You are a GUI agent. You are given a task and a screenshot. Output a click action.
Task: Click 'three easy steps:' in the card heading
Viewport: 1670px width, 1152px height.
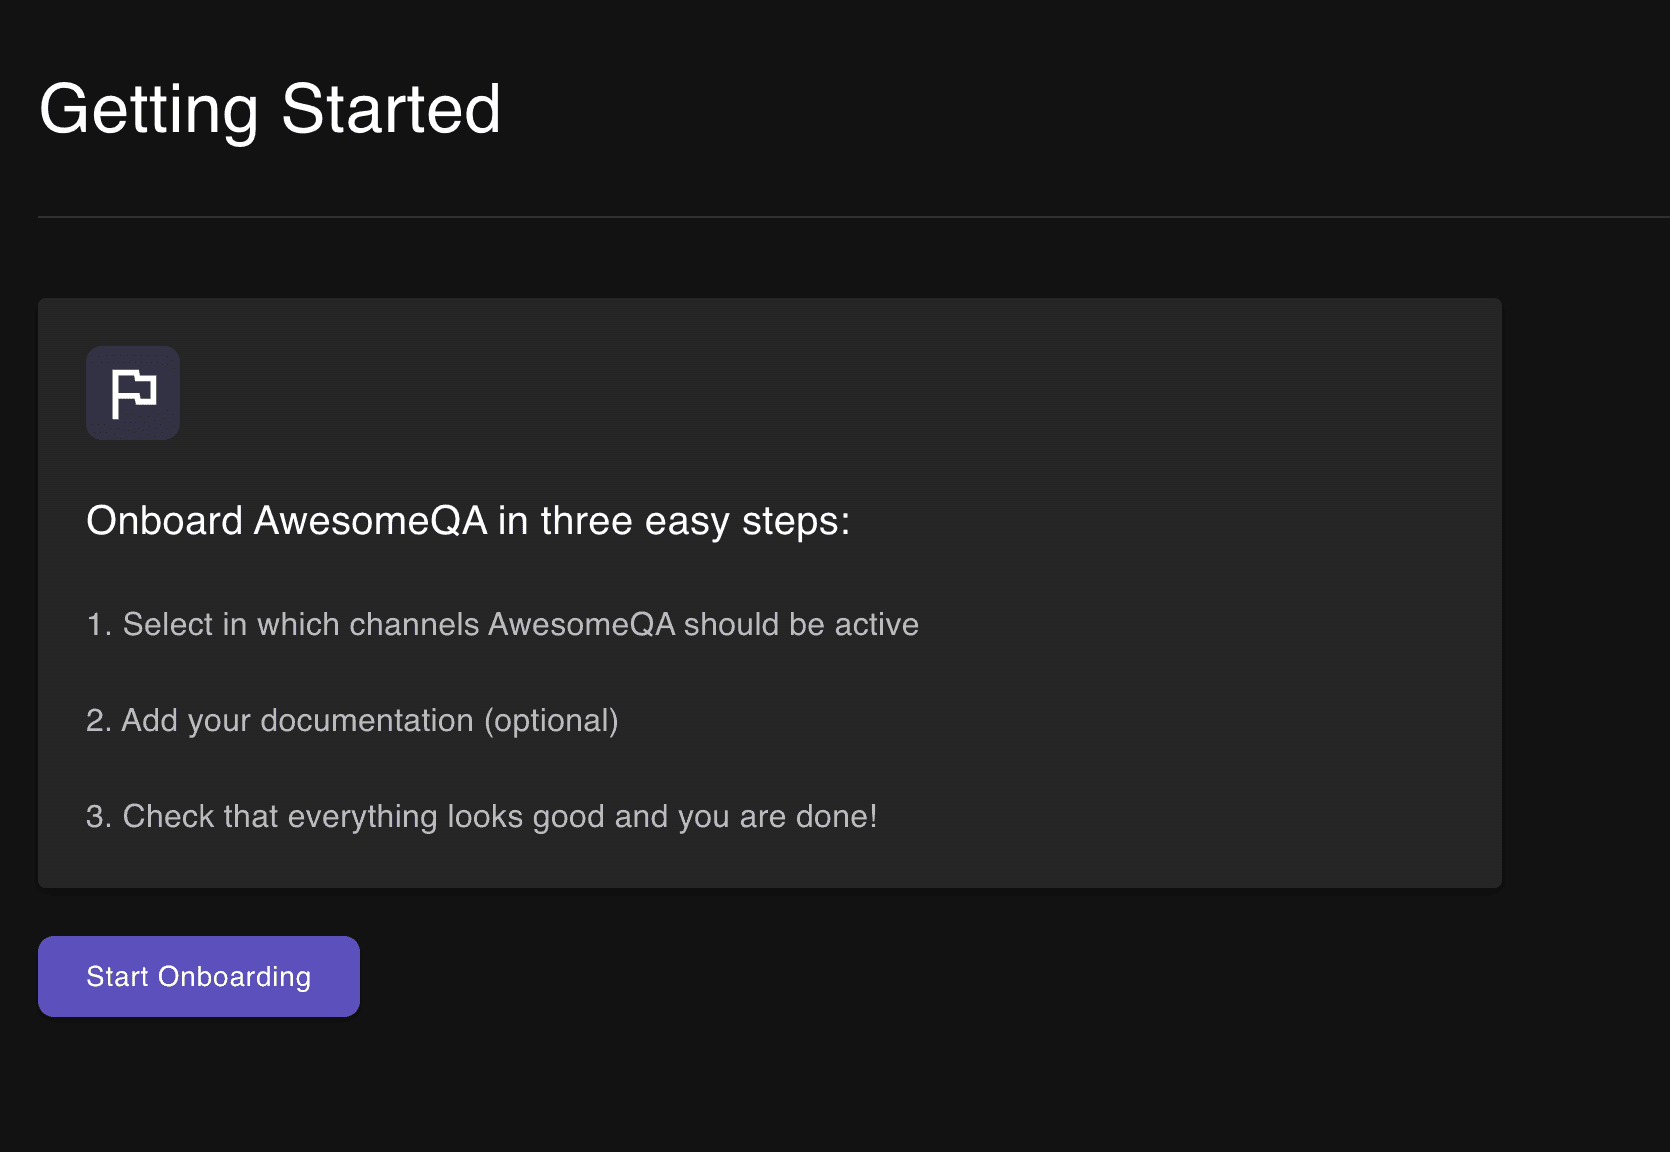pos(695,521)
